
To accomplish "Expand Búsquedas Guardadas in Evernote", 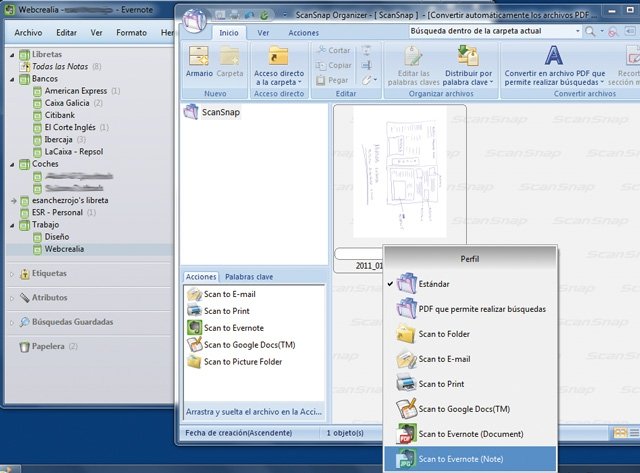I will pyautogui.click(x=12, y=322).
